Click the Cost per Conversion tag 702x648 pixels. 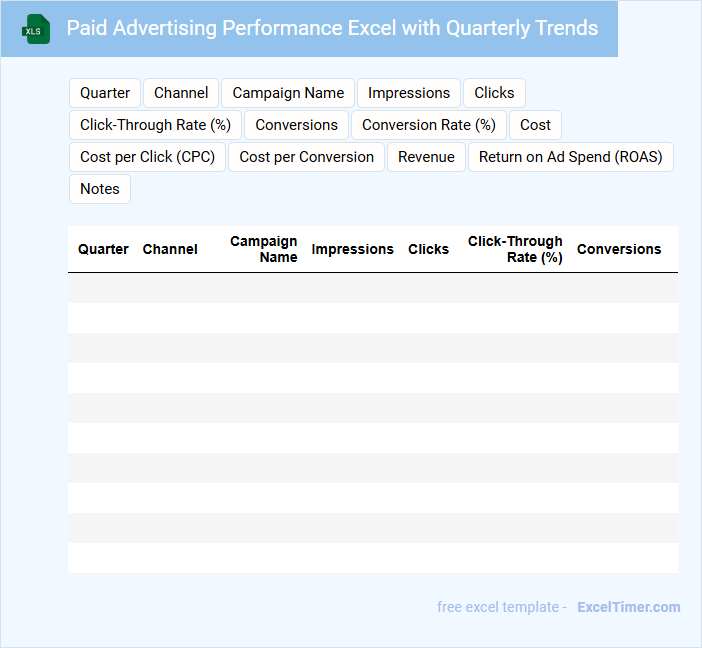pos(306,157)
